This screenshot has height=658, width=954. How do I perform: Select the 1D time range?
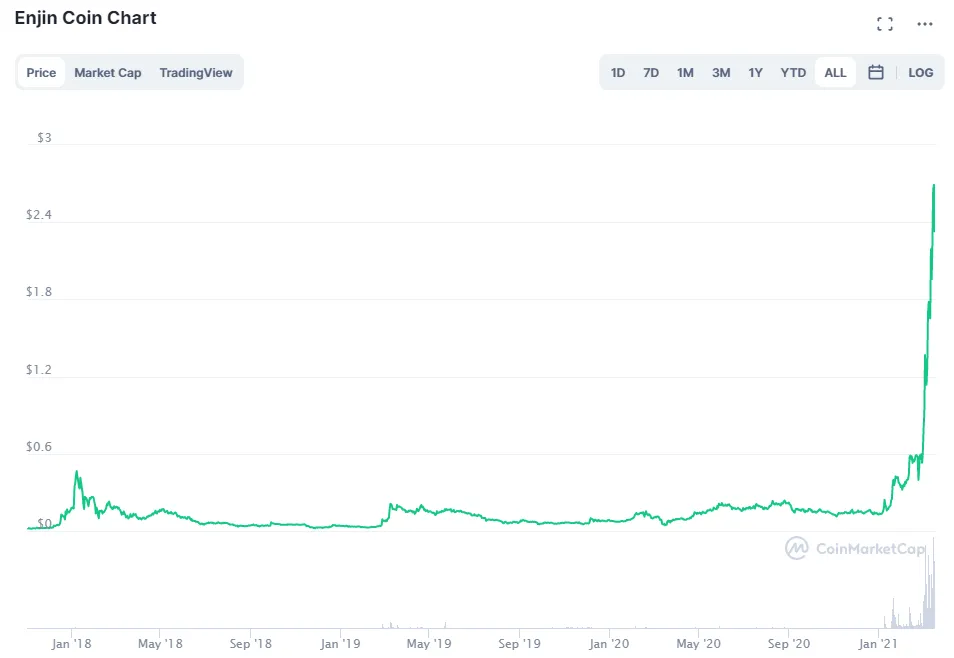coord(618,72)
